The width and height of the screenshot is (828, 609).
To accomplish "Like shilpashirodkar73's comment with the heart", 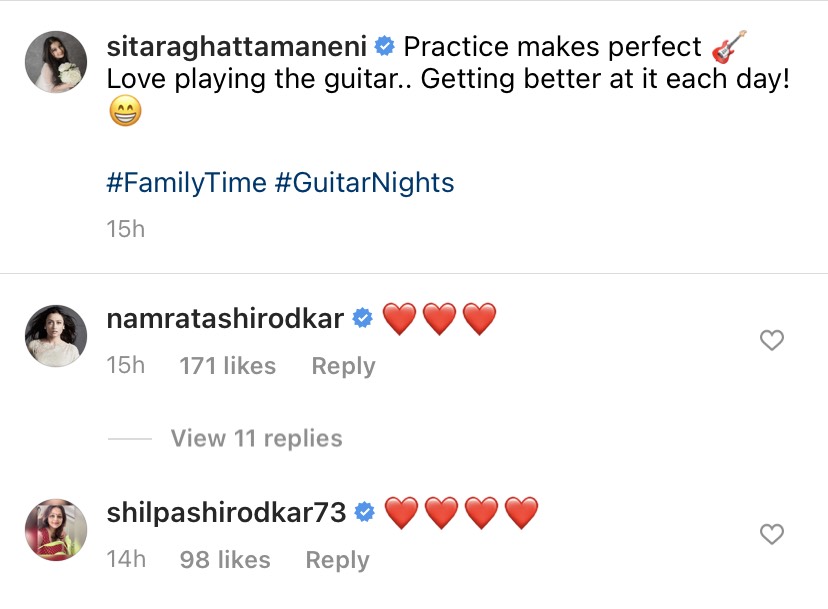I will [x=772, y=535].
